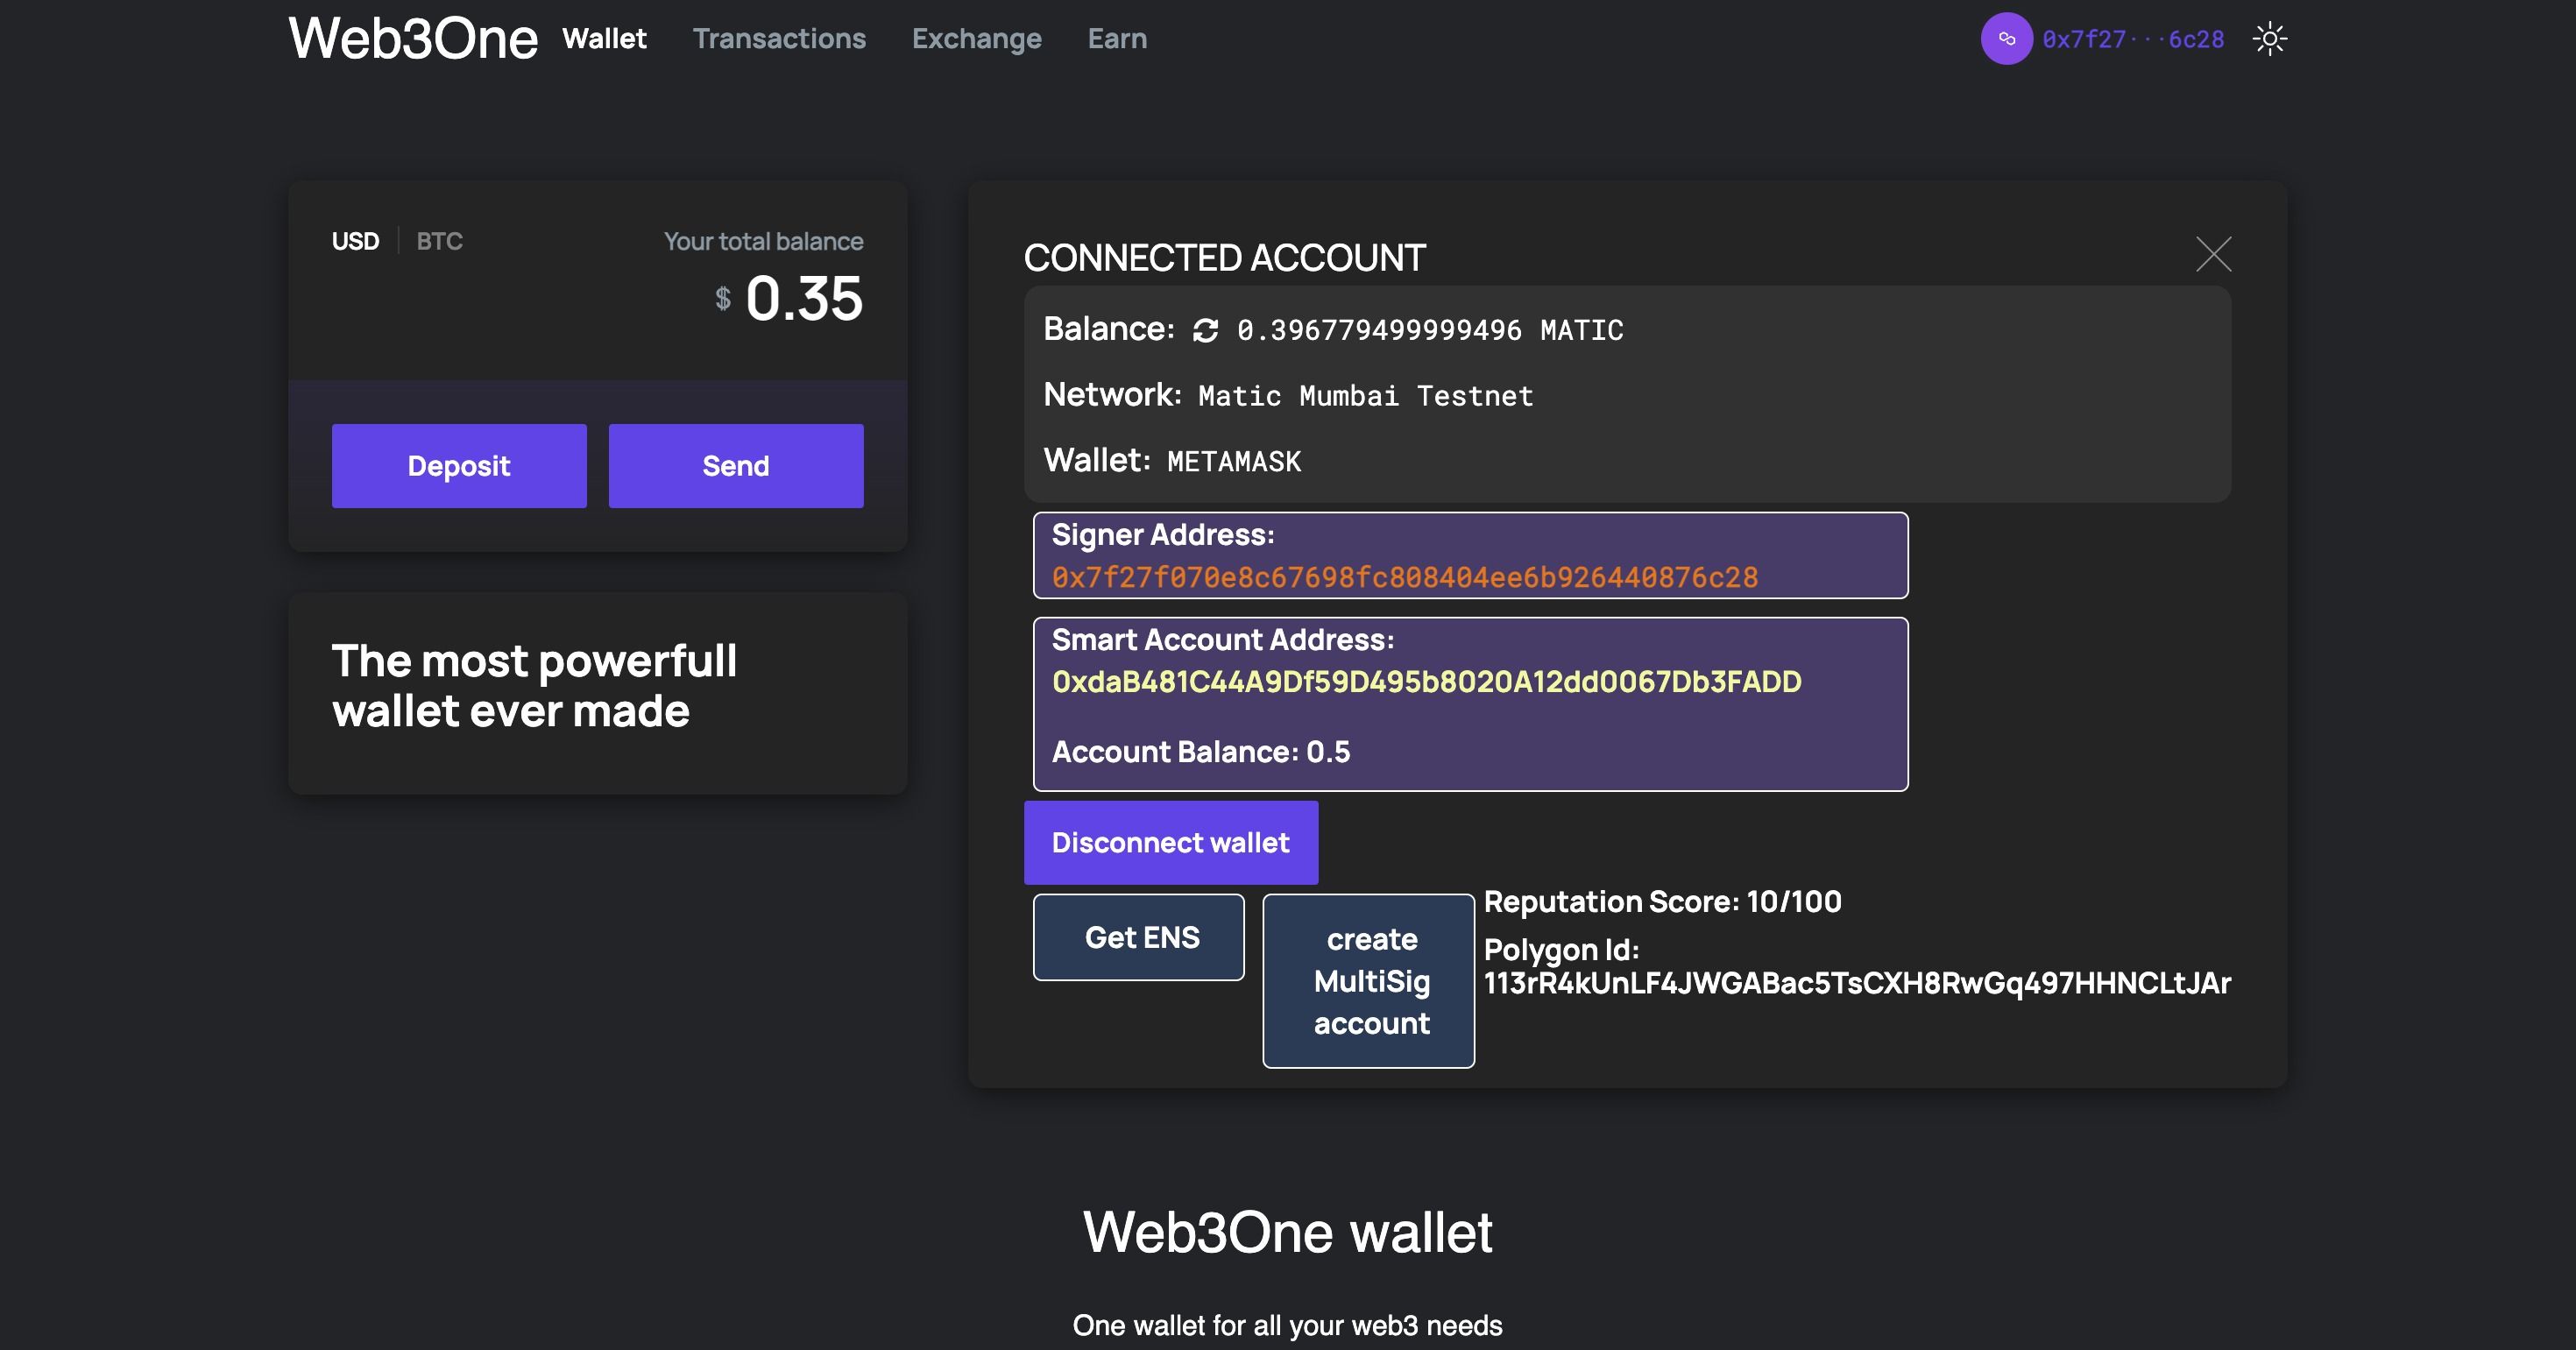Open the Exchange menu item
The height and width of the screenshot is (1350, 2576).
(976, 38)
